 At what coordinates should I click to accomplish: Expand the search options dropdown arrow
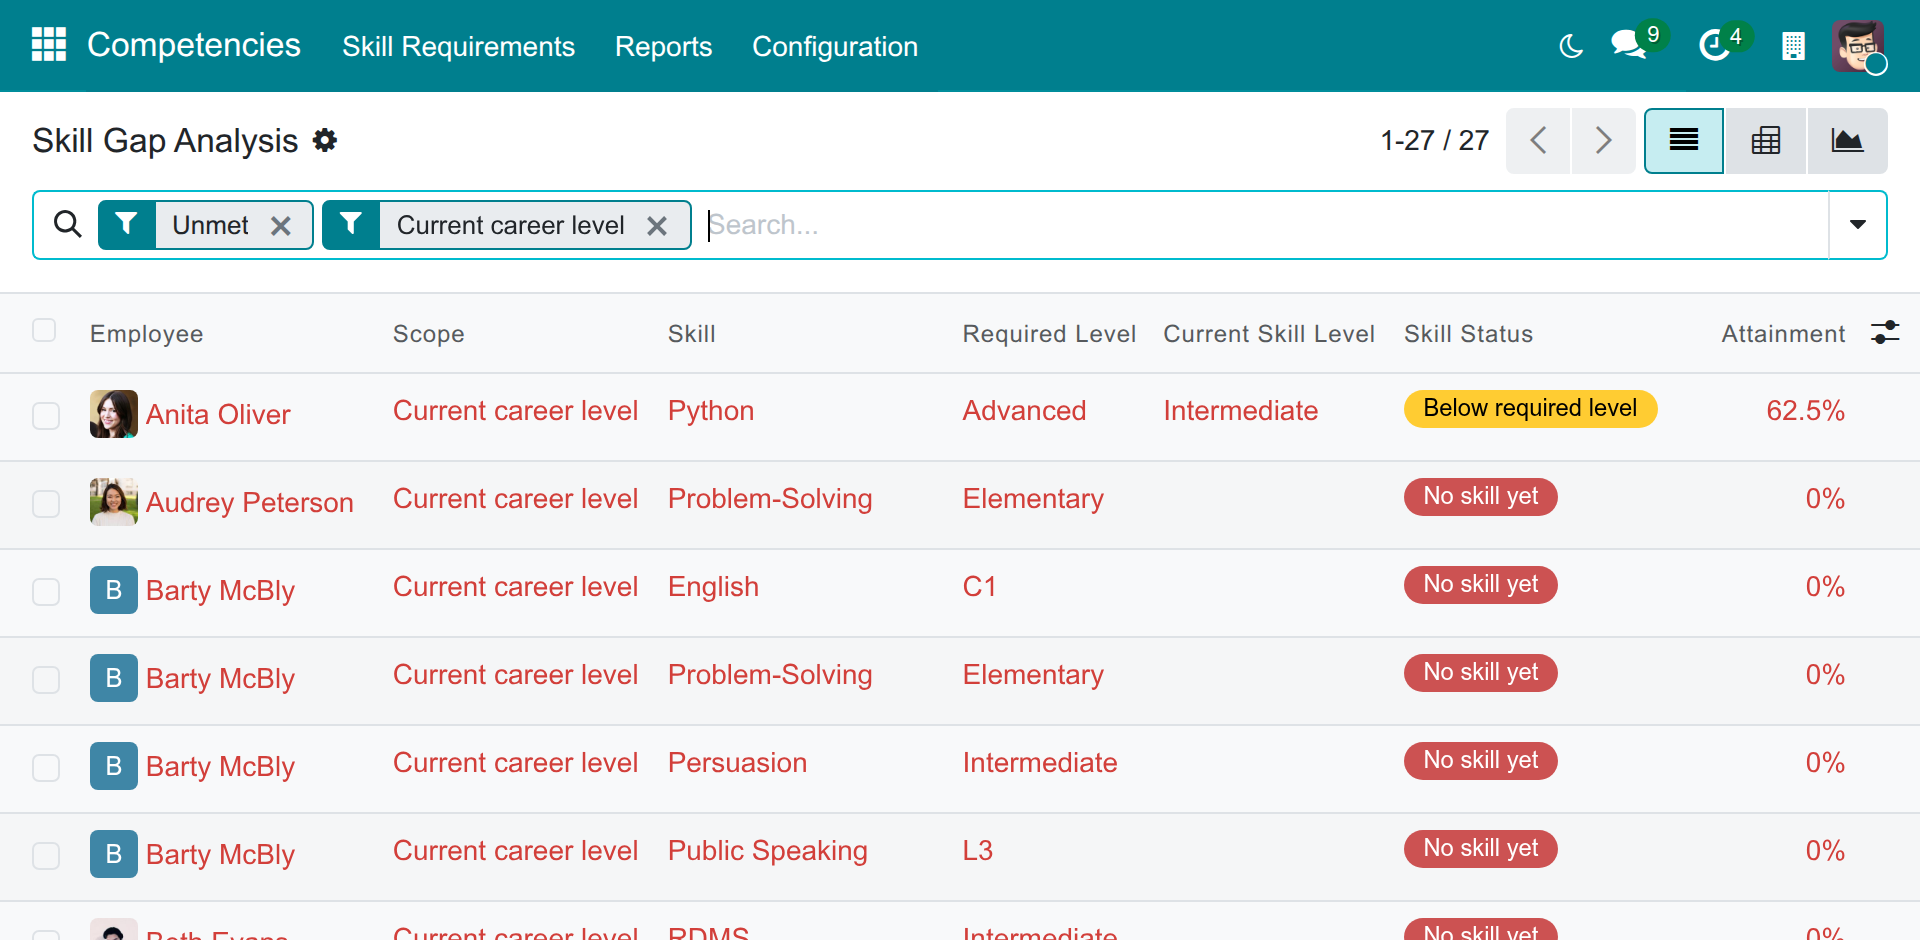click(1858, 224)
